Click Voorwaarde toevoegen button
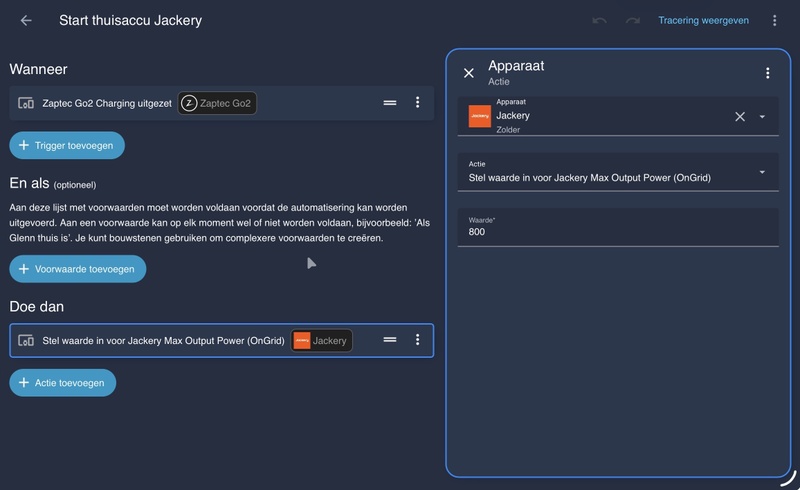 (x=78, y=269)
